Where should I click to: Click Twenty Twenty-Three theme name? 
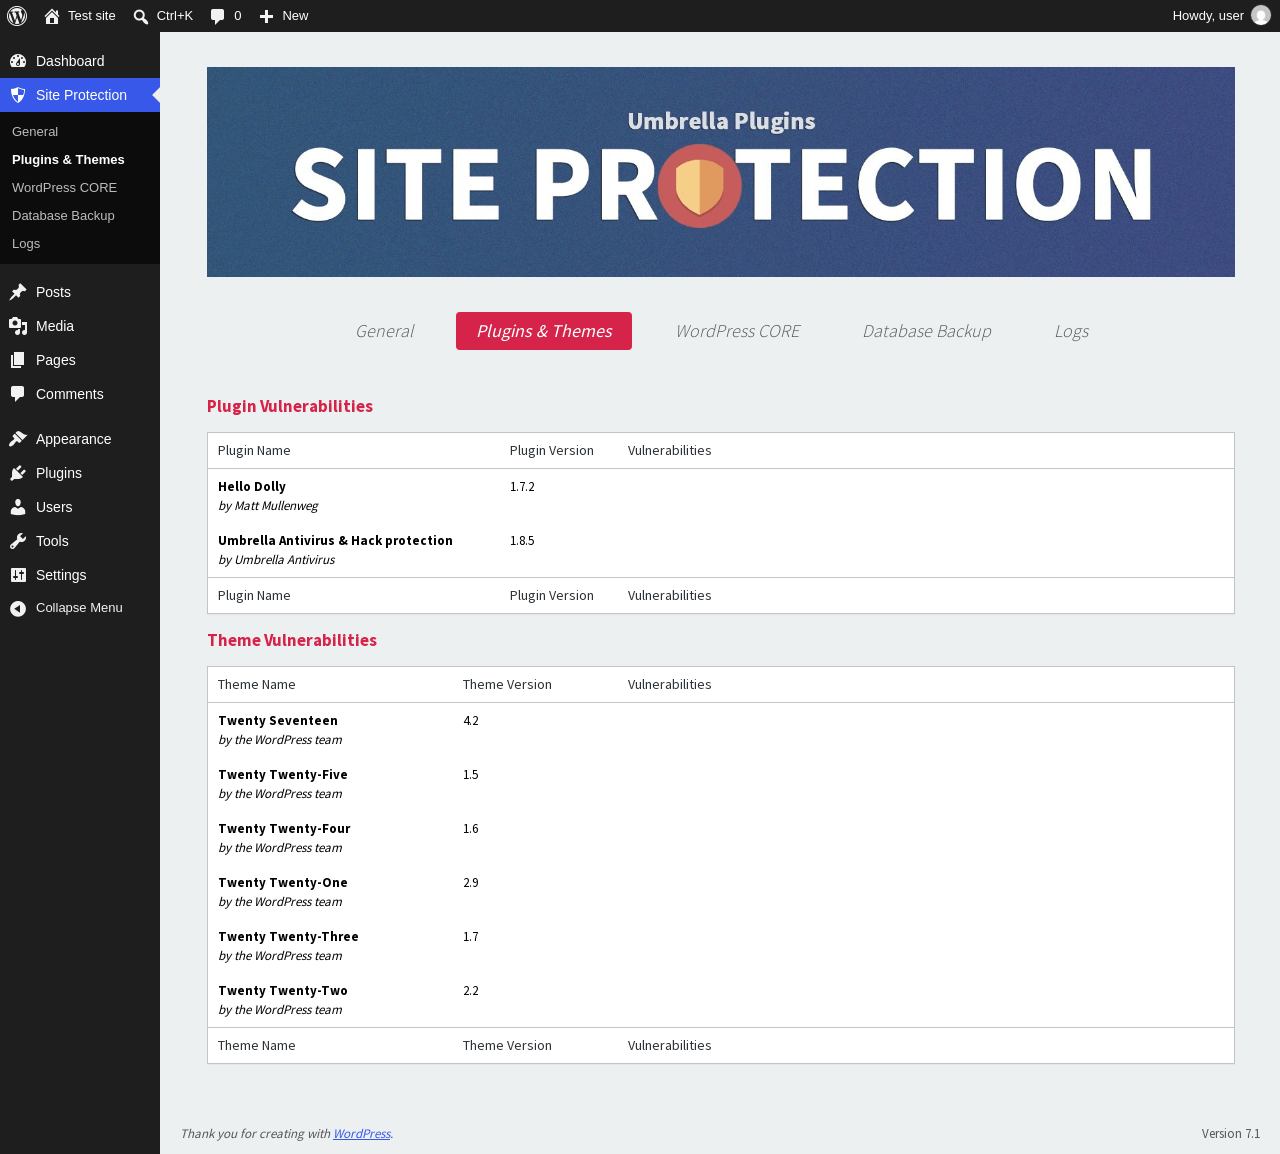click(x=288, y=937)
